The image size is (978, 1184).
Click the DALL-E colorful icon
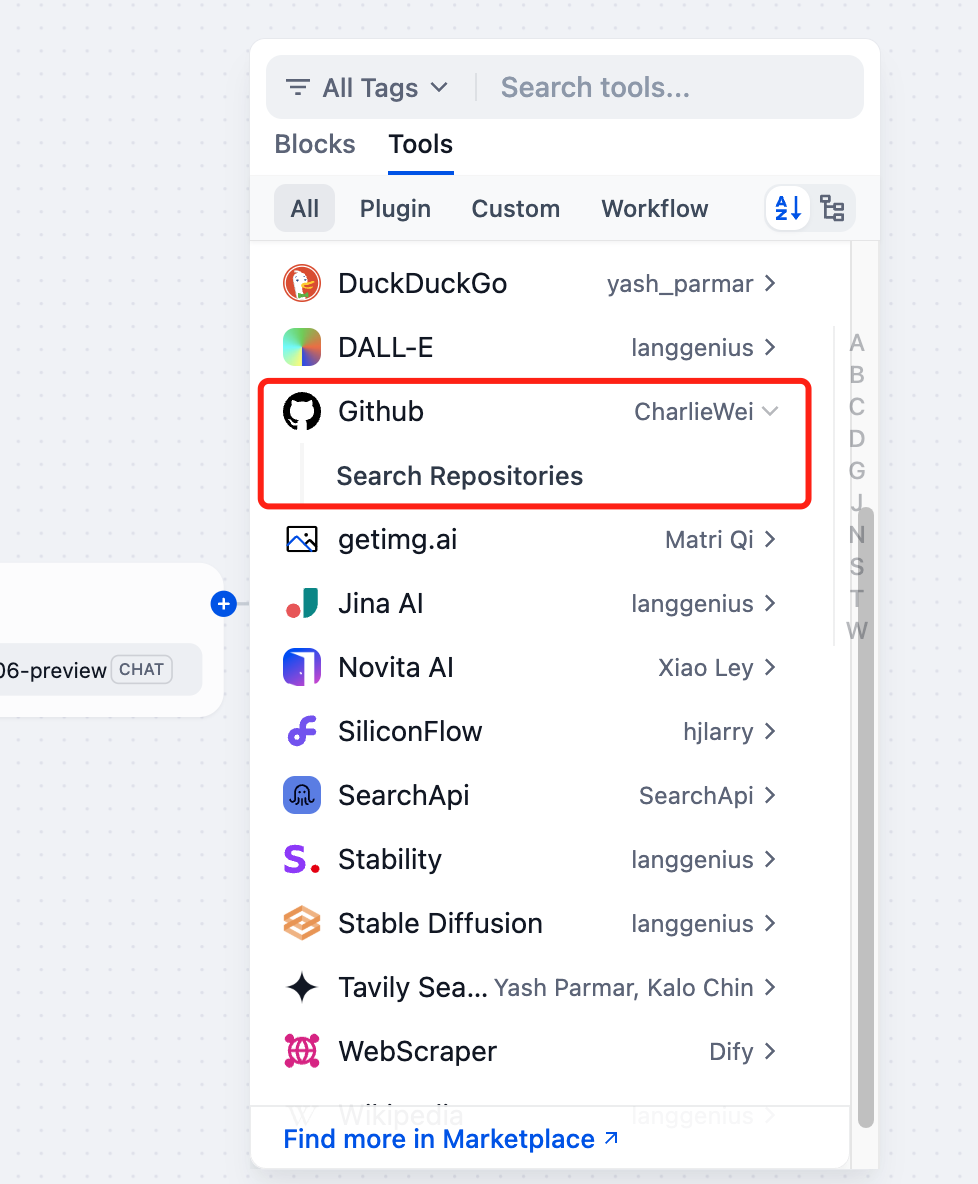point(301,347)
